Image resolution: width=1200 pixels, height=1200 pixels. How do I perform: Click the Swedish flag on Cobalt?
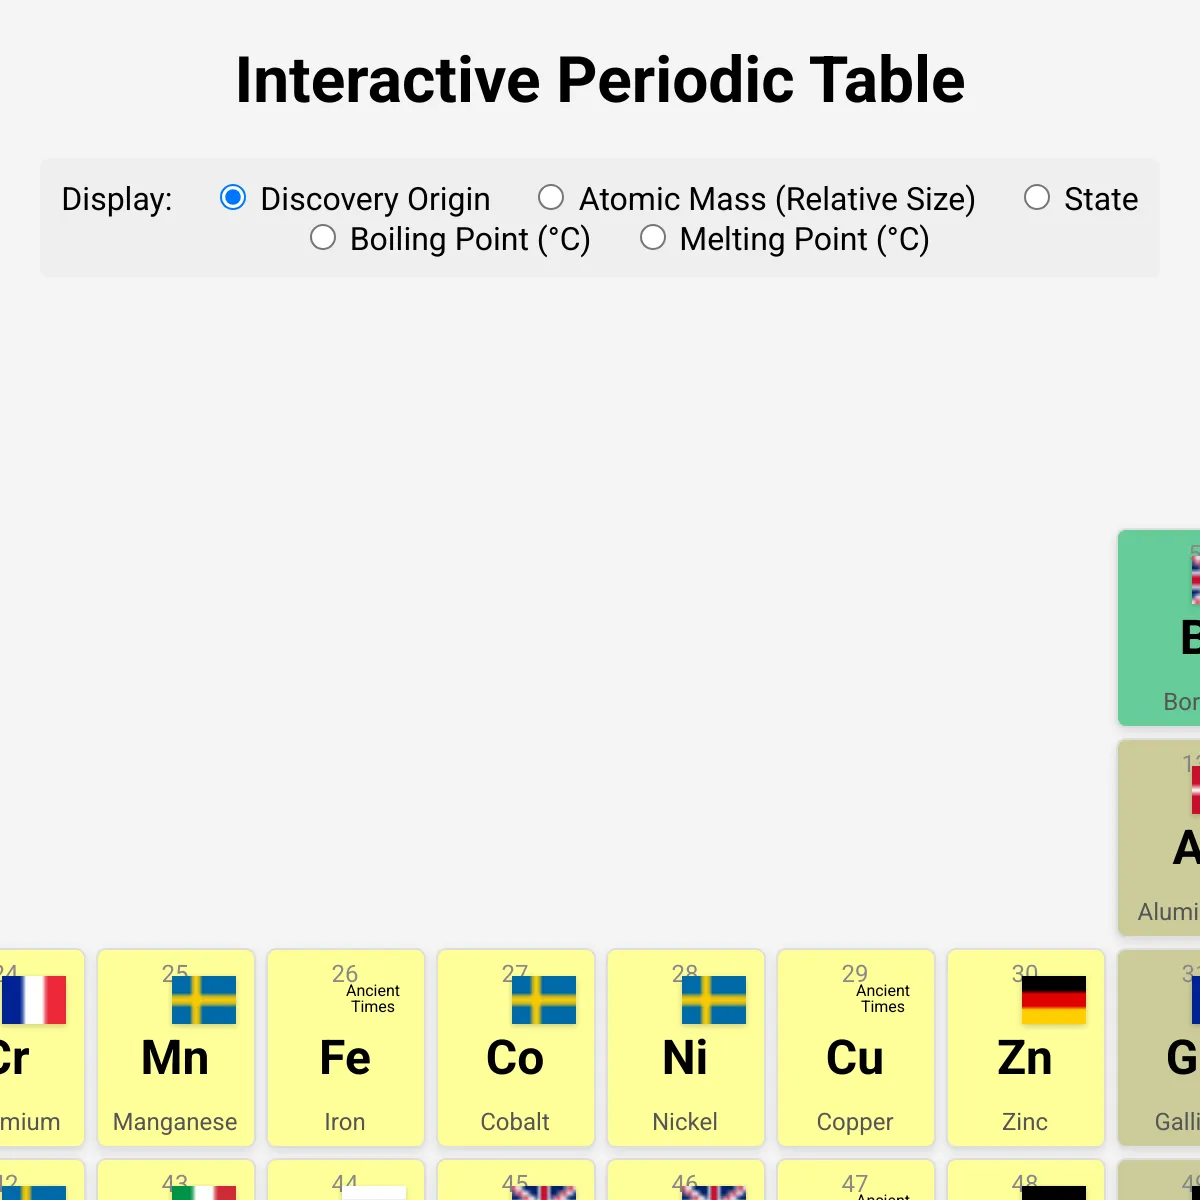click(544, 1000)
